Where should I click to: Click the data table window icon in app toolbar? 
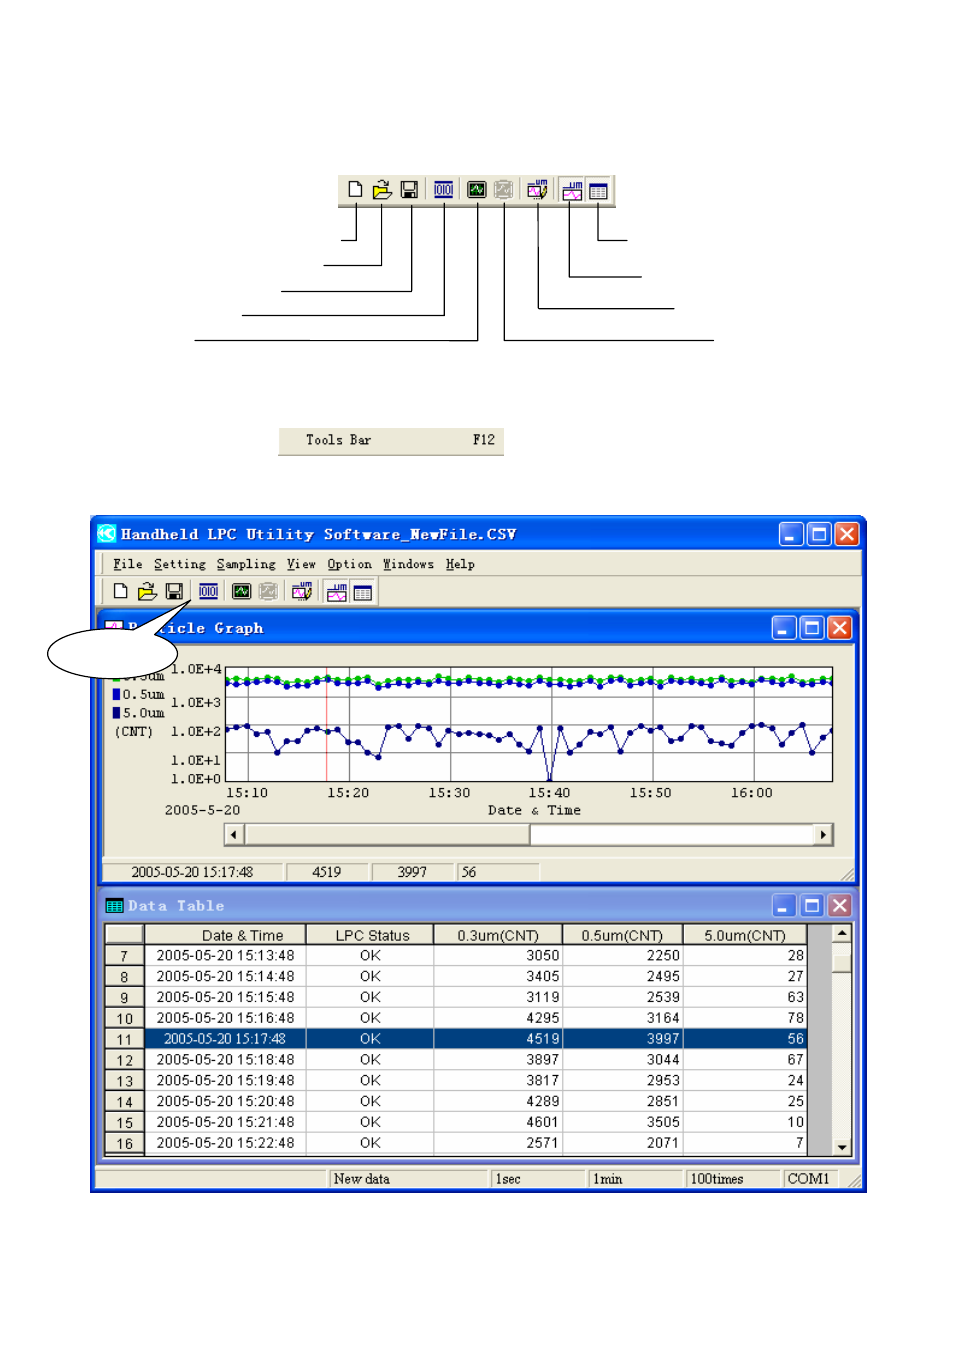363,592
